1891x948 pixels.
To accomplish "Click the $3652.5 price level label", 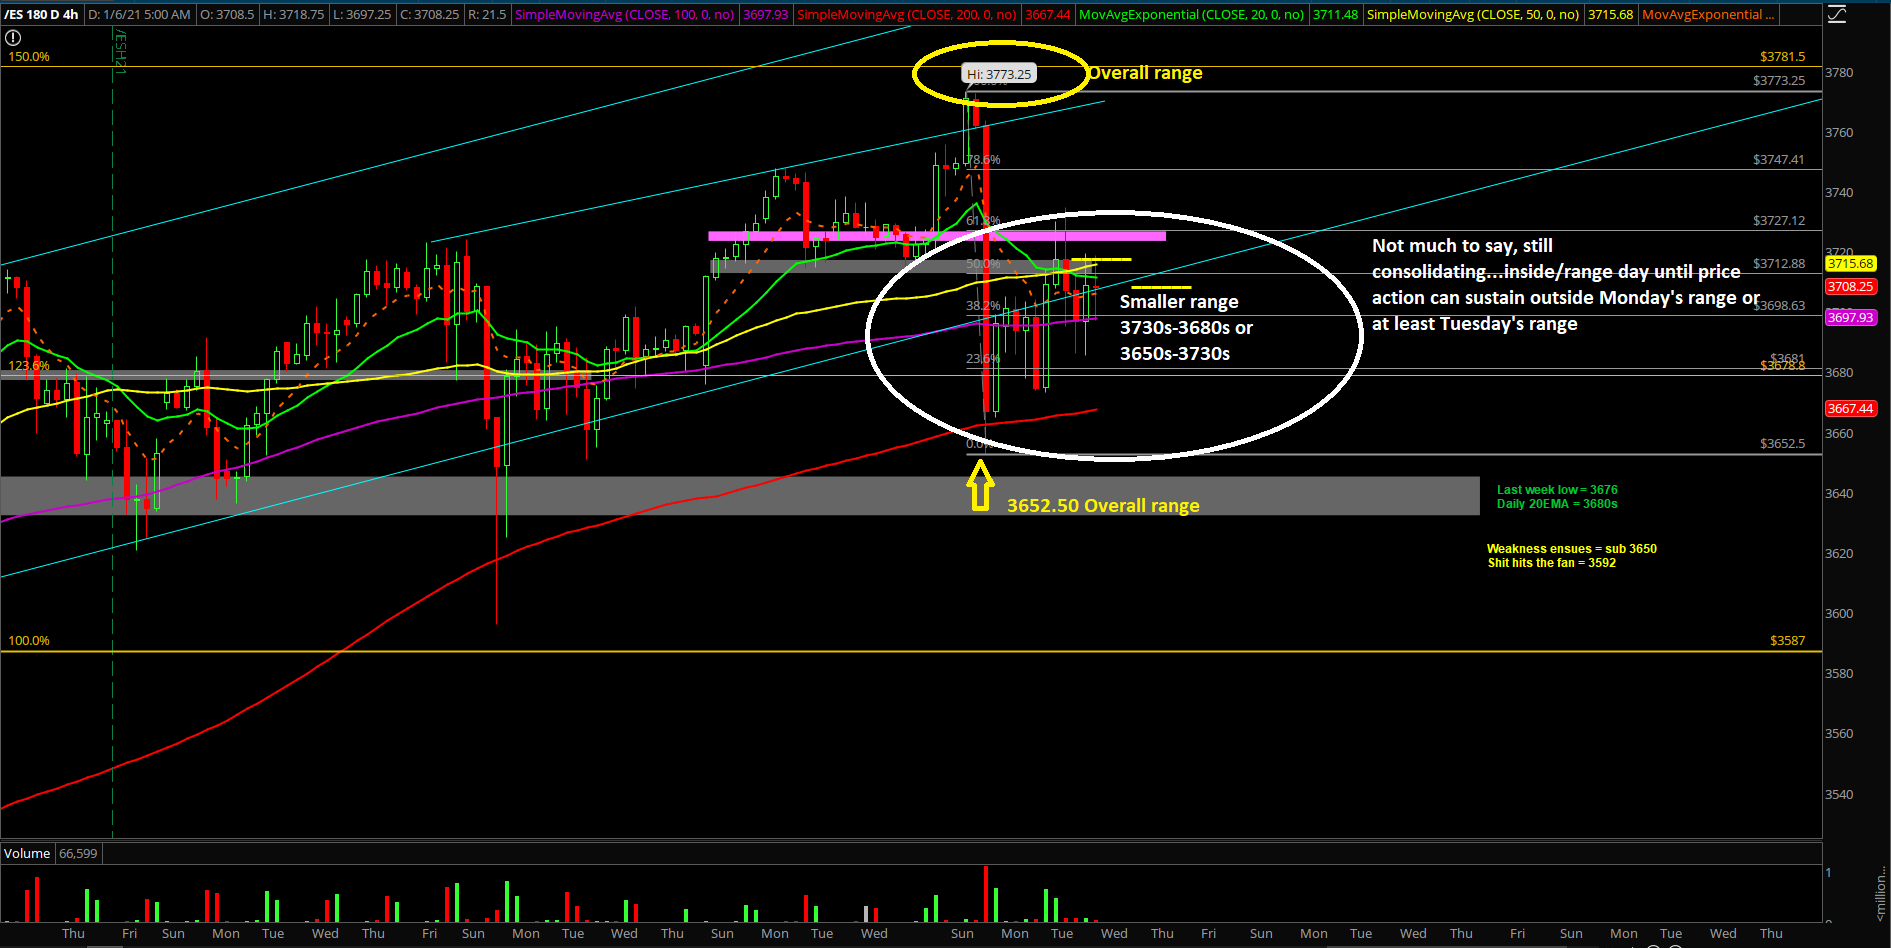I will [x=1783, y=444].
